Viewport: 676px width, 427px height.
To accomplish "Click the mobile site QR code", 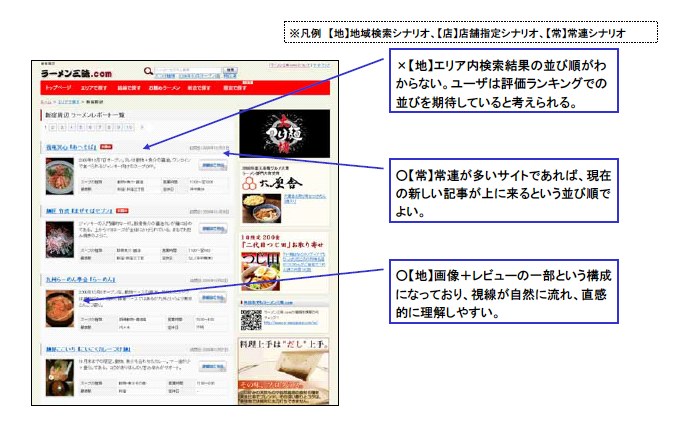I will [x=251, y=320].
